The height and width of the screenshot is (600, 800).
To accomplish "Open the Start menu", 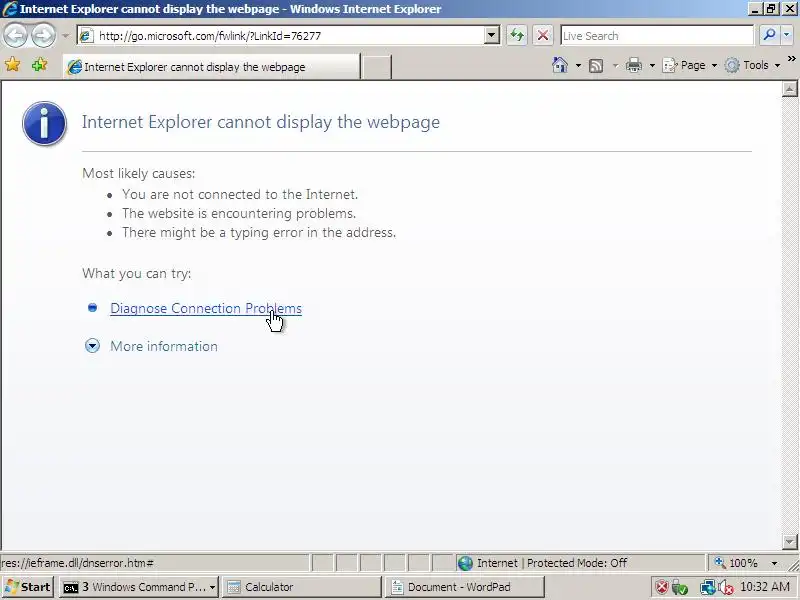I will (28, 587).
